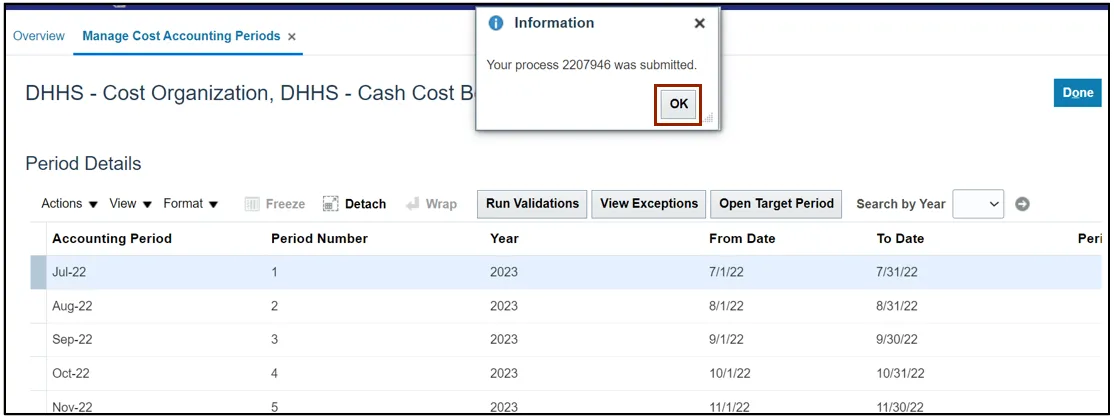
Task: Close the Manage Cost Accounting Periods tab
Action: pyautogui.click(x=291, y=37)
